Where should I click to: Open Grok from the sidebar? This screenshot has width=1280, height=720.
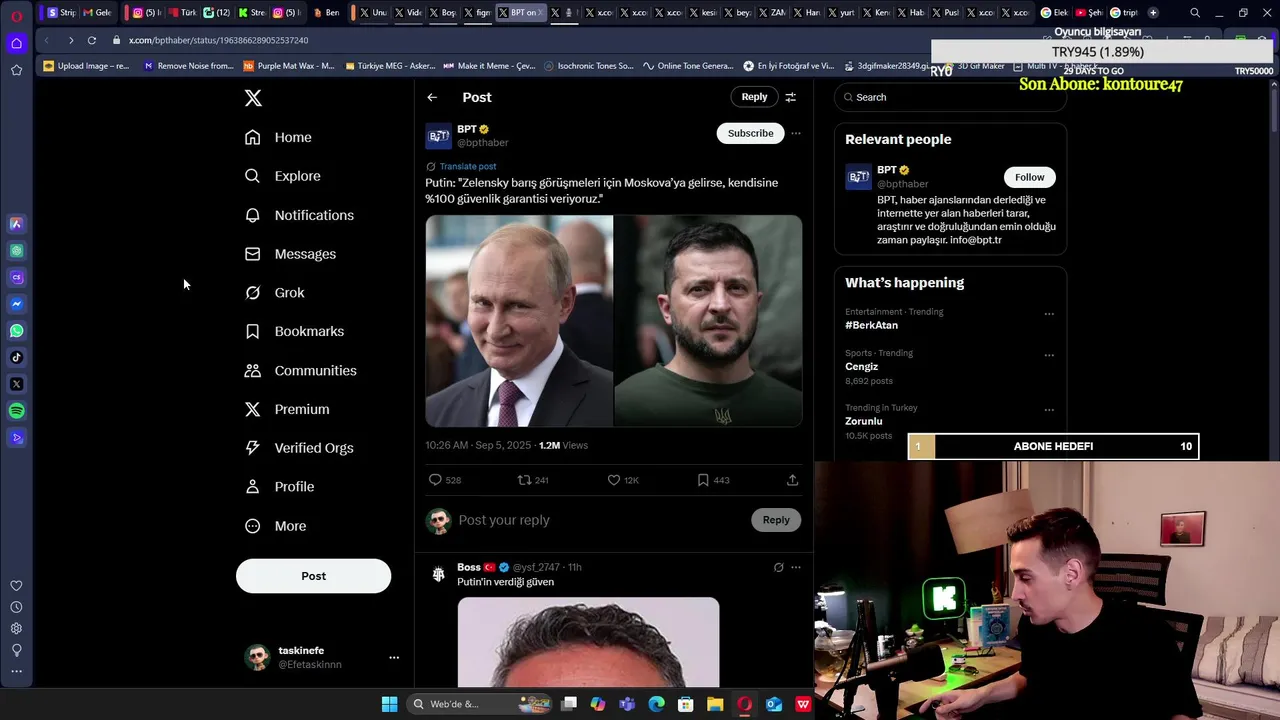275,293
